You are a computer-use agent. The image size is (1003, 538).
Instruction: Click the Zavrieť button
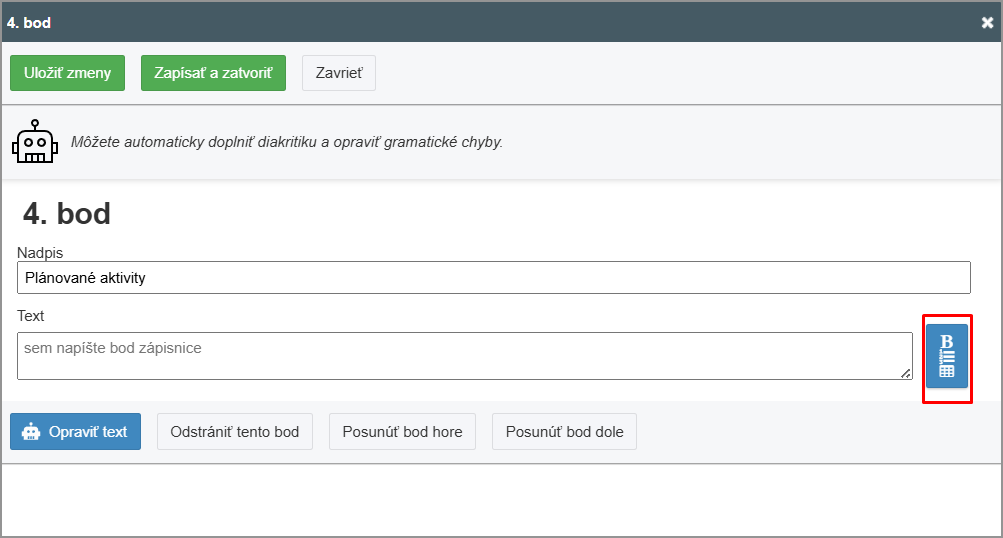coord(339,73)
